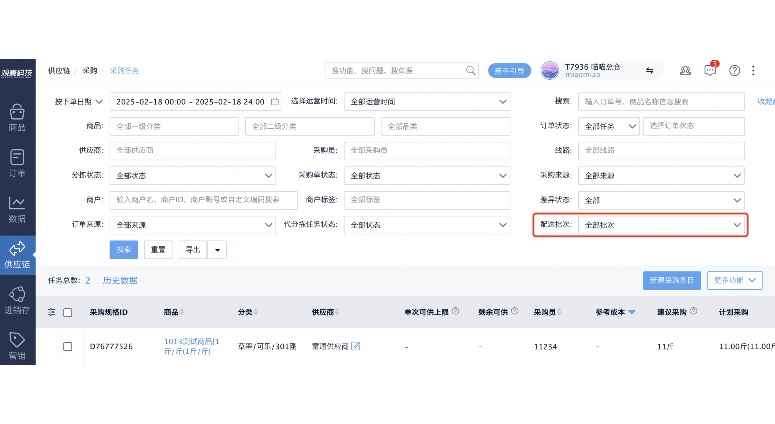Open the 差异状态 dropdown
Screen dimensions: 775x424
(661, 200)
